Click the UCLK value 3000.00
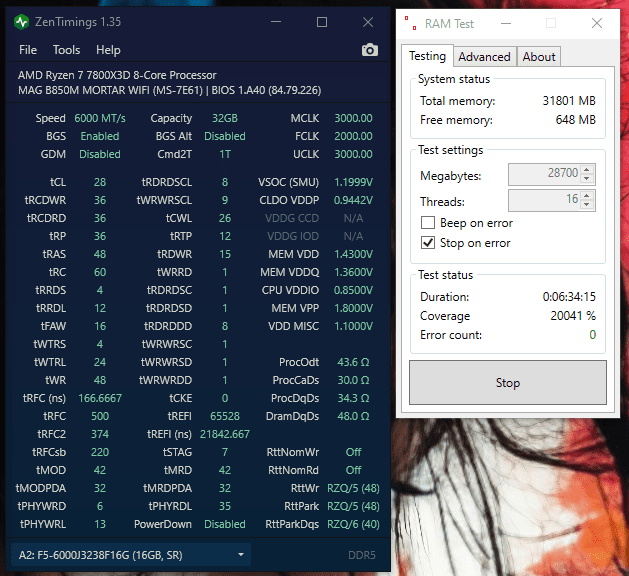 coord(353,154)
